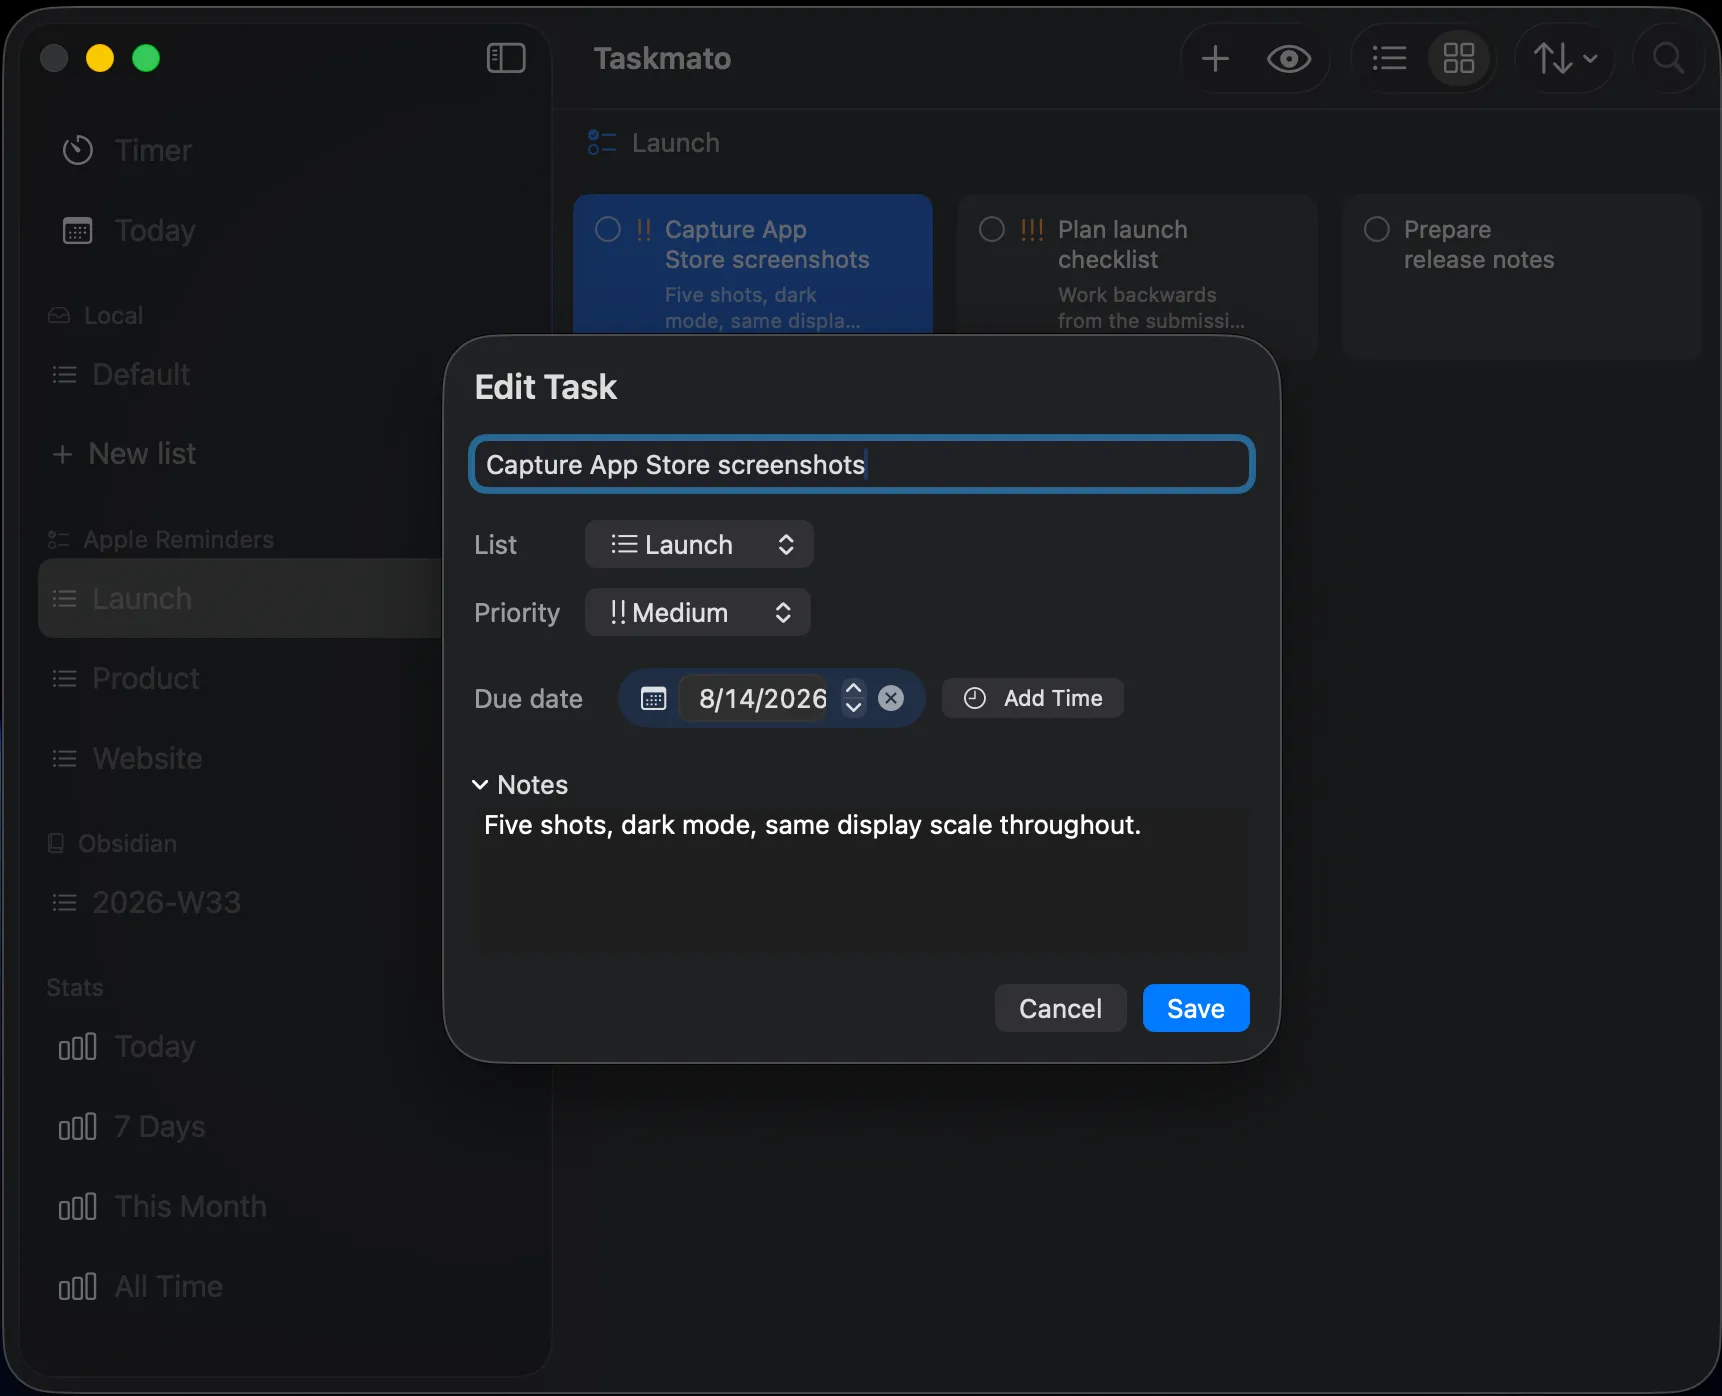The width and height of the screenshot is (1722, 1396).
Task: Click the Apple Reminders section header
Action: tap(161, 539)
